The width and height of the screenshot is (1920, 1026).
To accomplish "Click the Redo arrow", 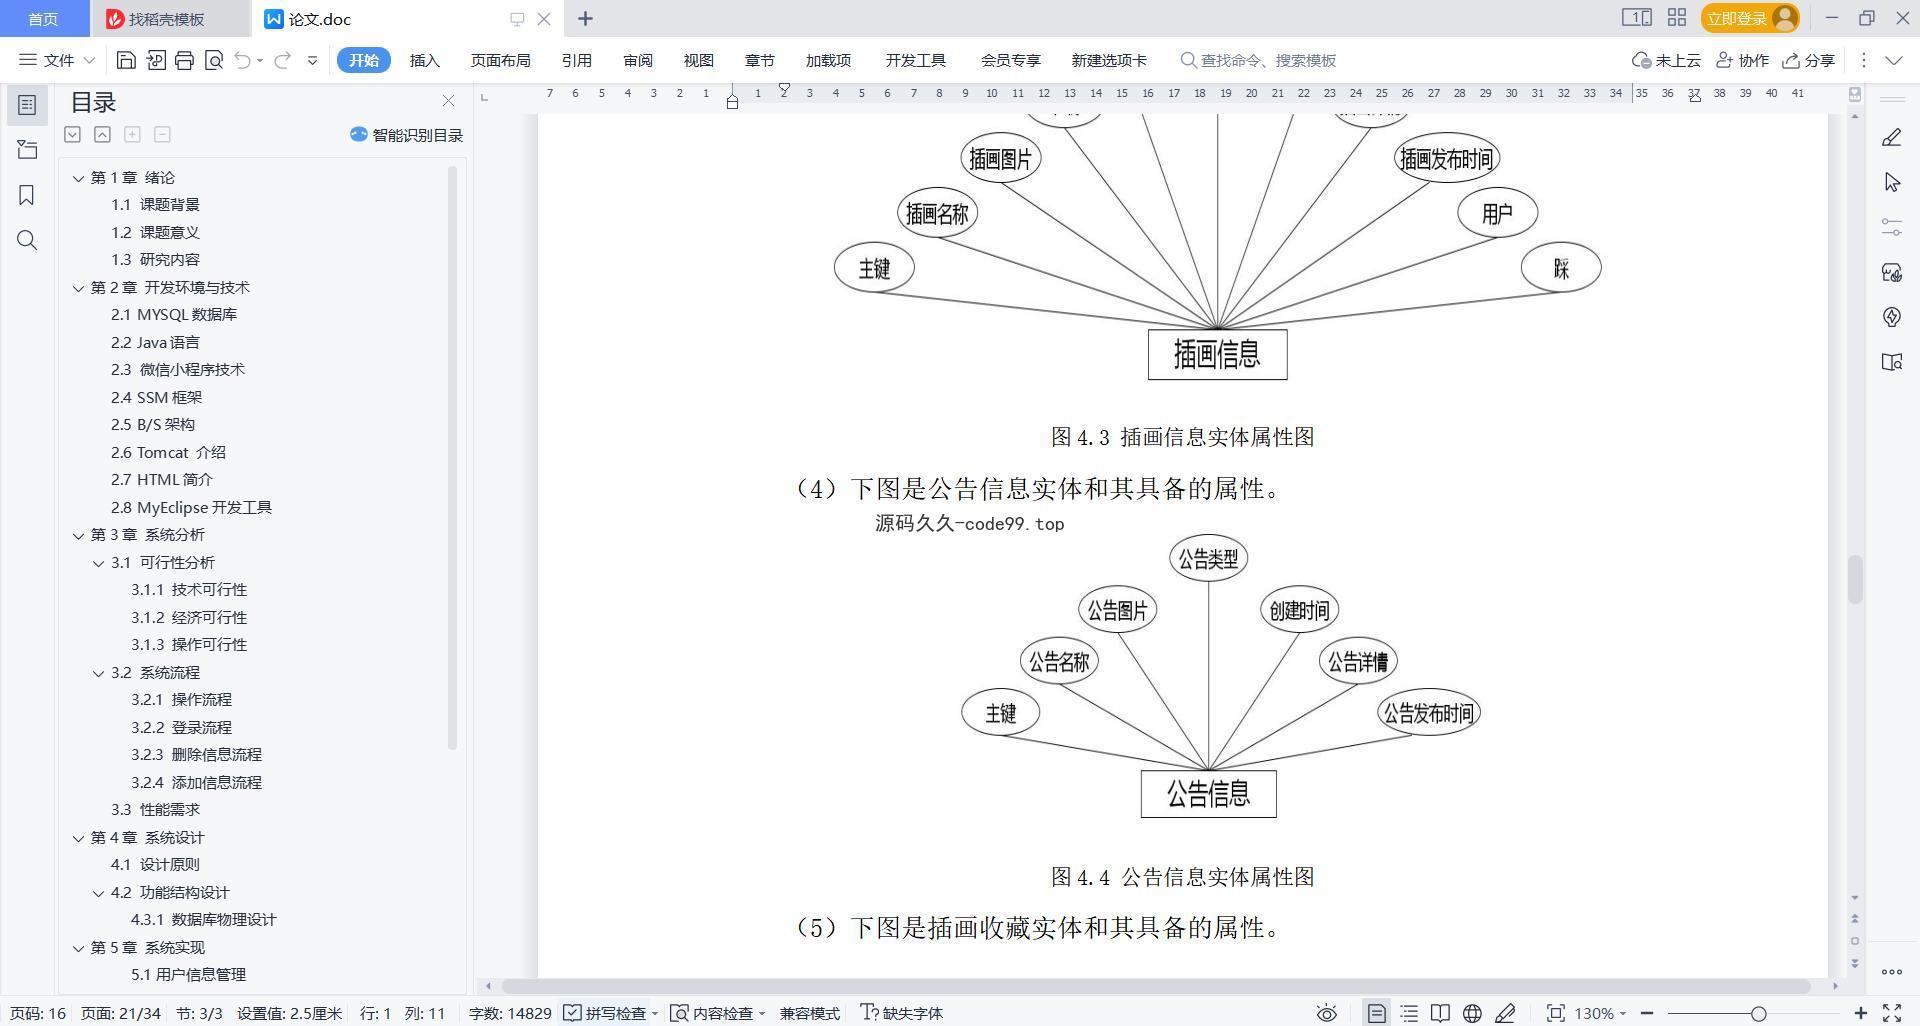I will [x=282, y=60].
